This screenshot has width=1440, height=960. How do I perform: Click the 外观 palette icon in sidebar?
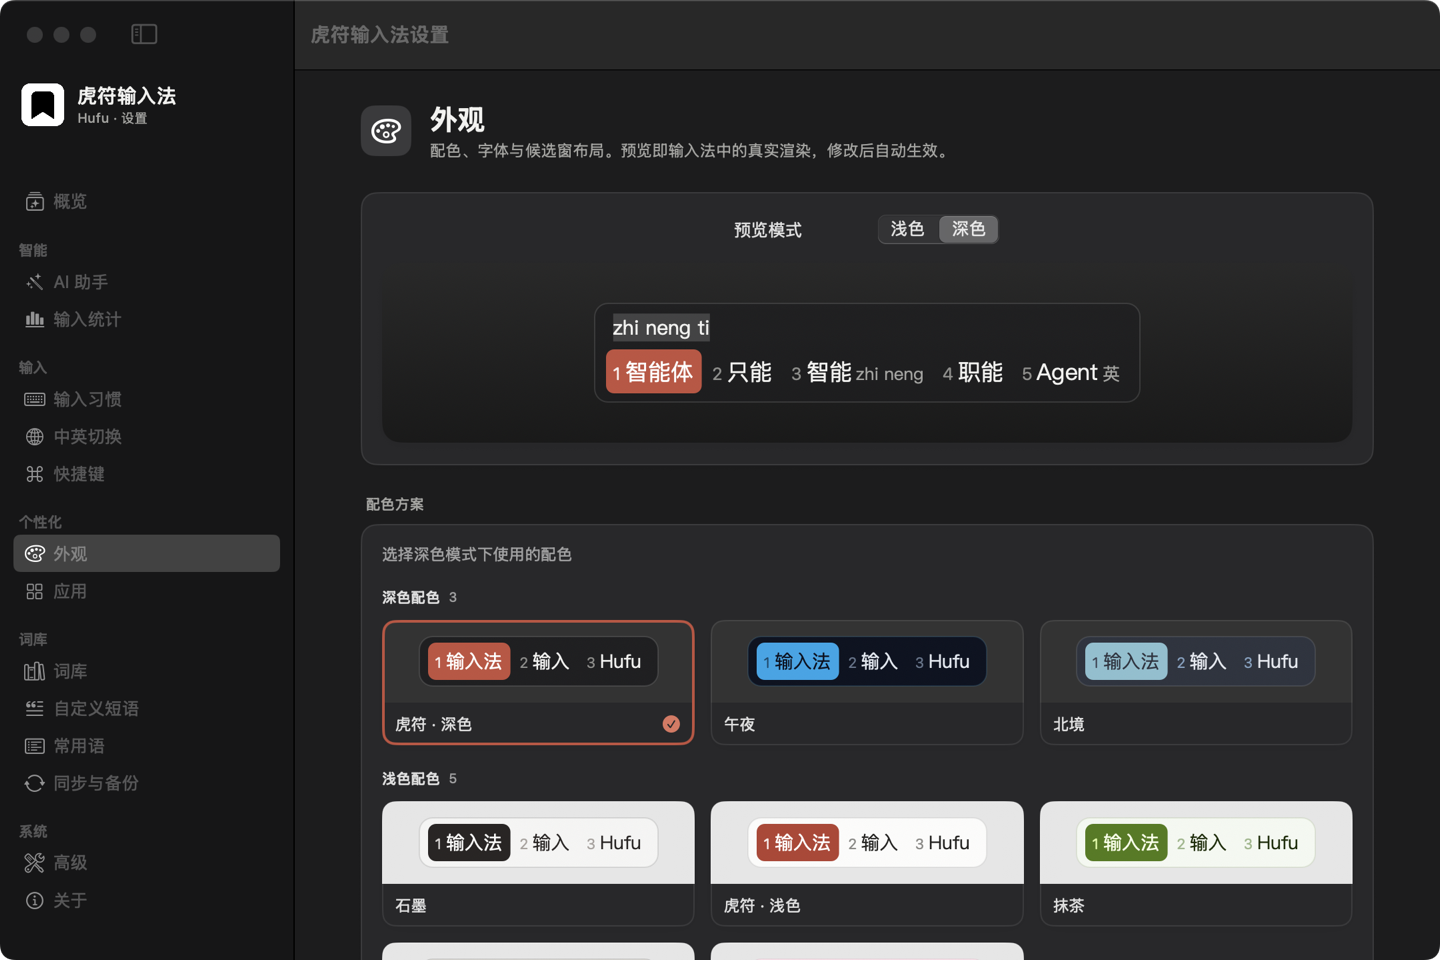pyautogui.click(x=34, y=554)
